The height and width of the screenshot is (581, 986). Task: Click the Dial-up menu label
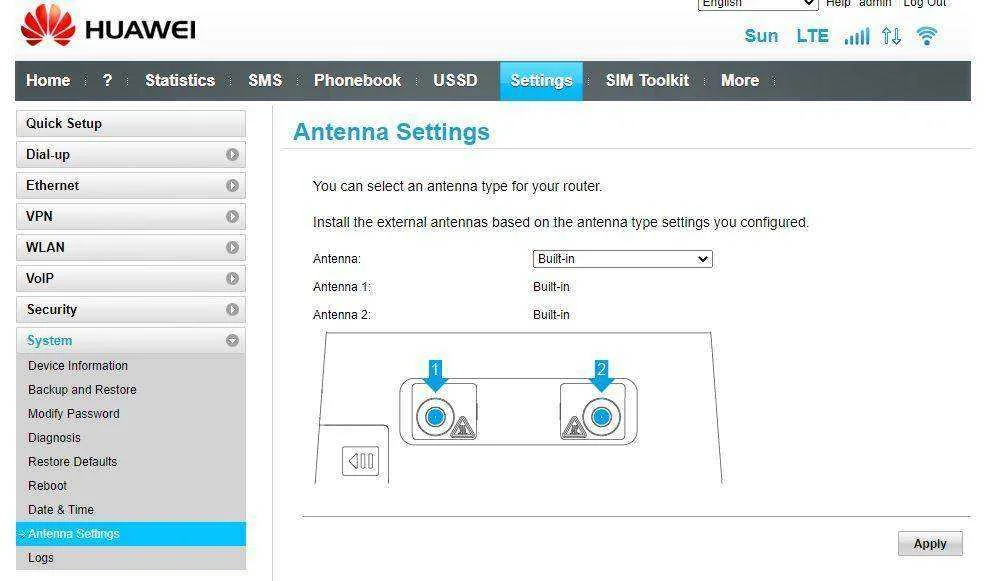tap(48, 155)
